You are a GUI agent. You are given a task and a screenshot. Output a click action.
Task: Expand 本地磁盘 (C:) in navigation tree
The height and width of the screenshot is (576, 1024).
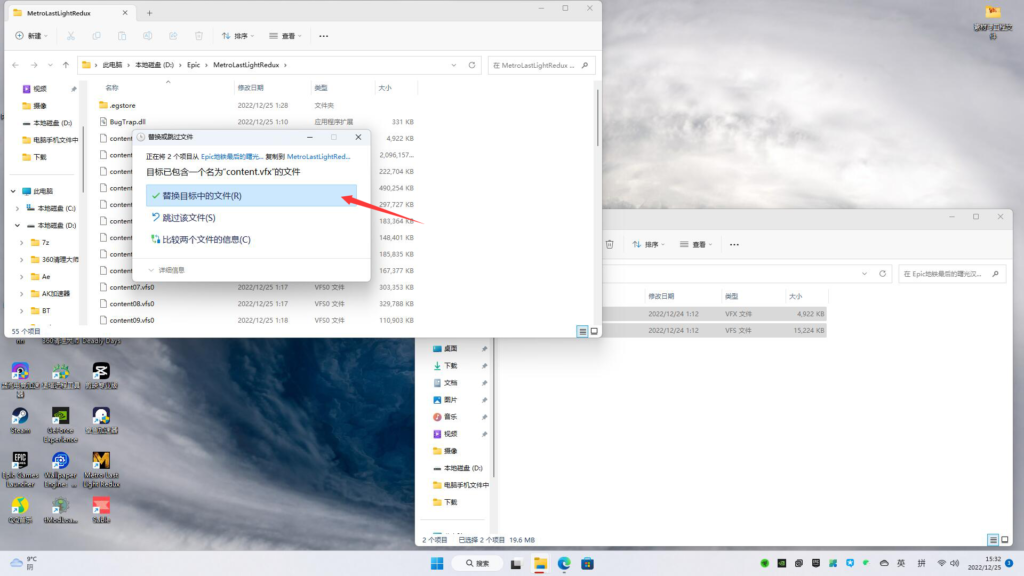[x=18, y=208]
